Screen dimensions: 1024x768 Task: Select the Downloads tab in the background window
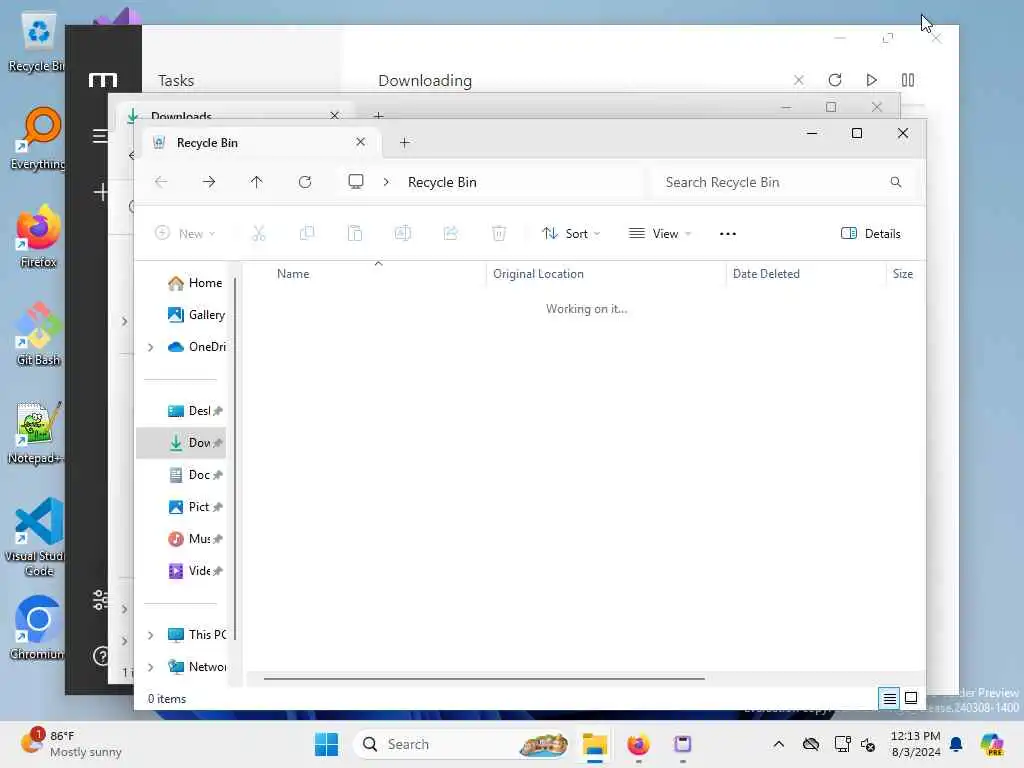(x=233, y=112)
